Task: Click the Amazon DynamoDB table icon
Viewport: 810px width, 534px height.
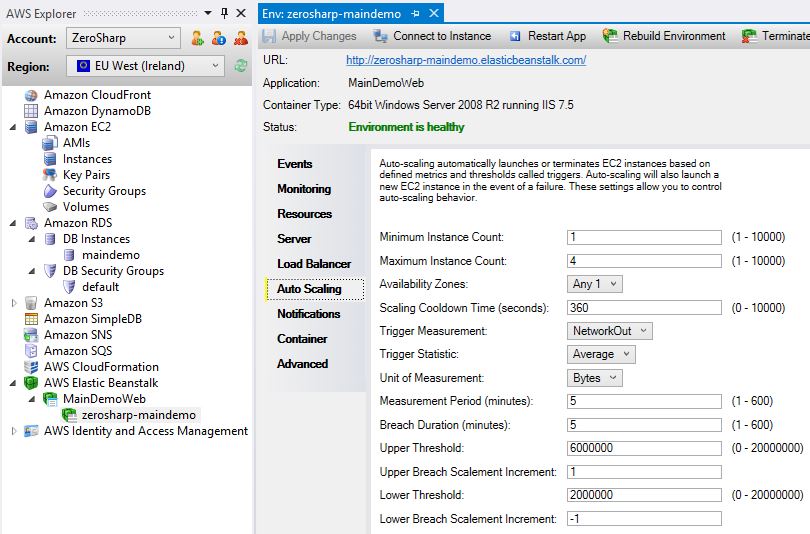Action: pyautogui.click(x=31, y=111)
